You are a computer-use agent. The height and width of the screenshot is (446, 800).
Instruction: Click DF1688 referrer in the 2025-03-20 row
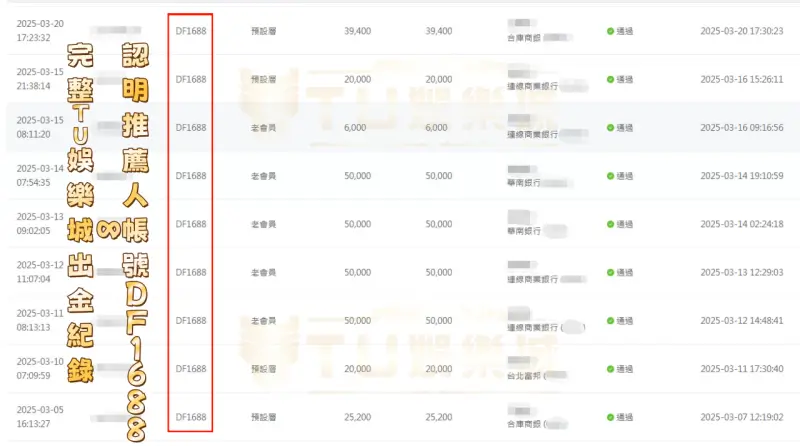(x=190, y=31)
